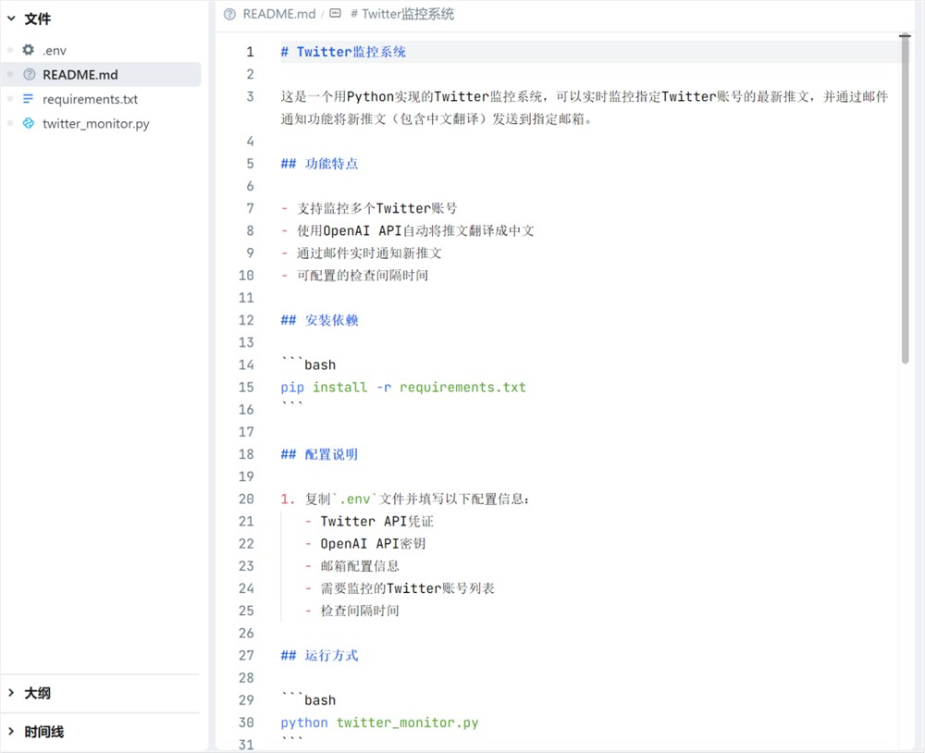
Task: Click the gear icon beside .env
Action: coord(28,50)
